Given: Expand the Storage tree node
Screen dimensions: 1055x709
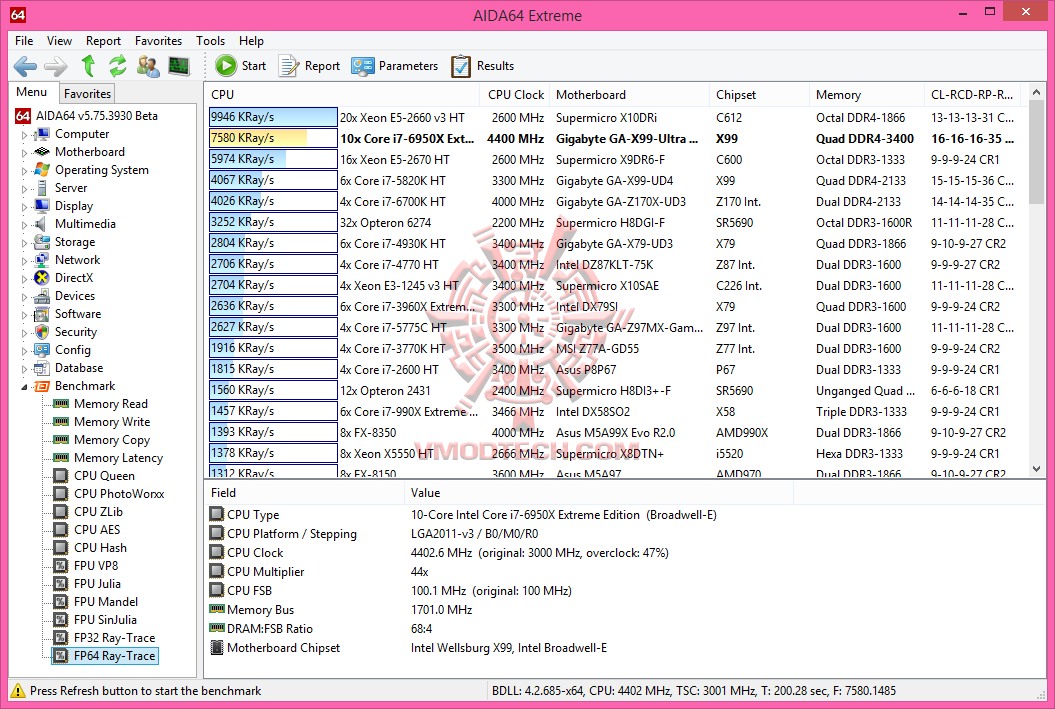Looking at the screenshot, I should pyautogui.click(x=24, y=243).
